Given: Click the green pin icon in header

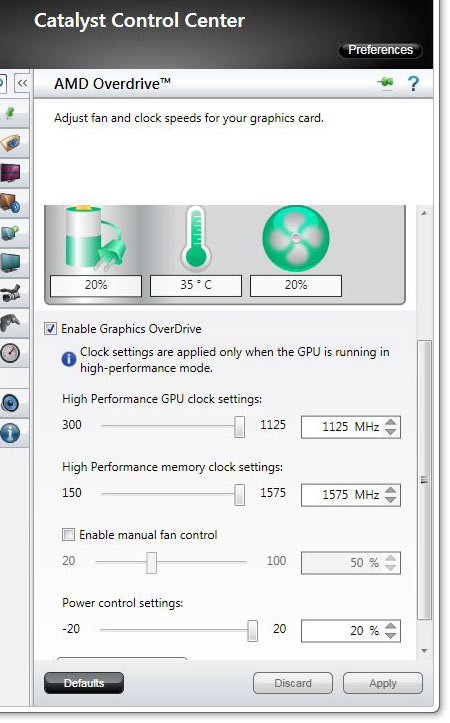Looking at the screenshot, I should pyautogui.click(x=385, y=83).
